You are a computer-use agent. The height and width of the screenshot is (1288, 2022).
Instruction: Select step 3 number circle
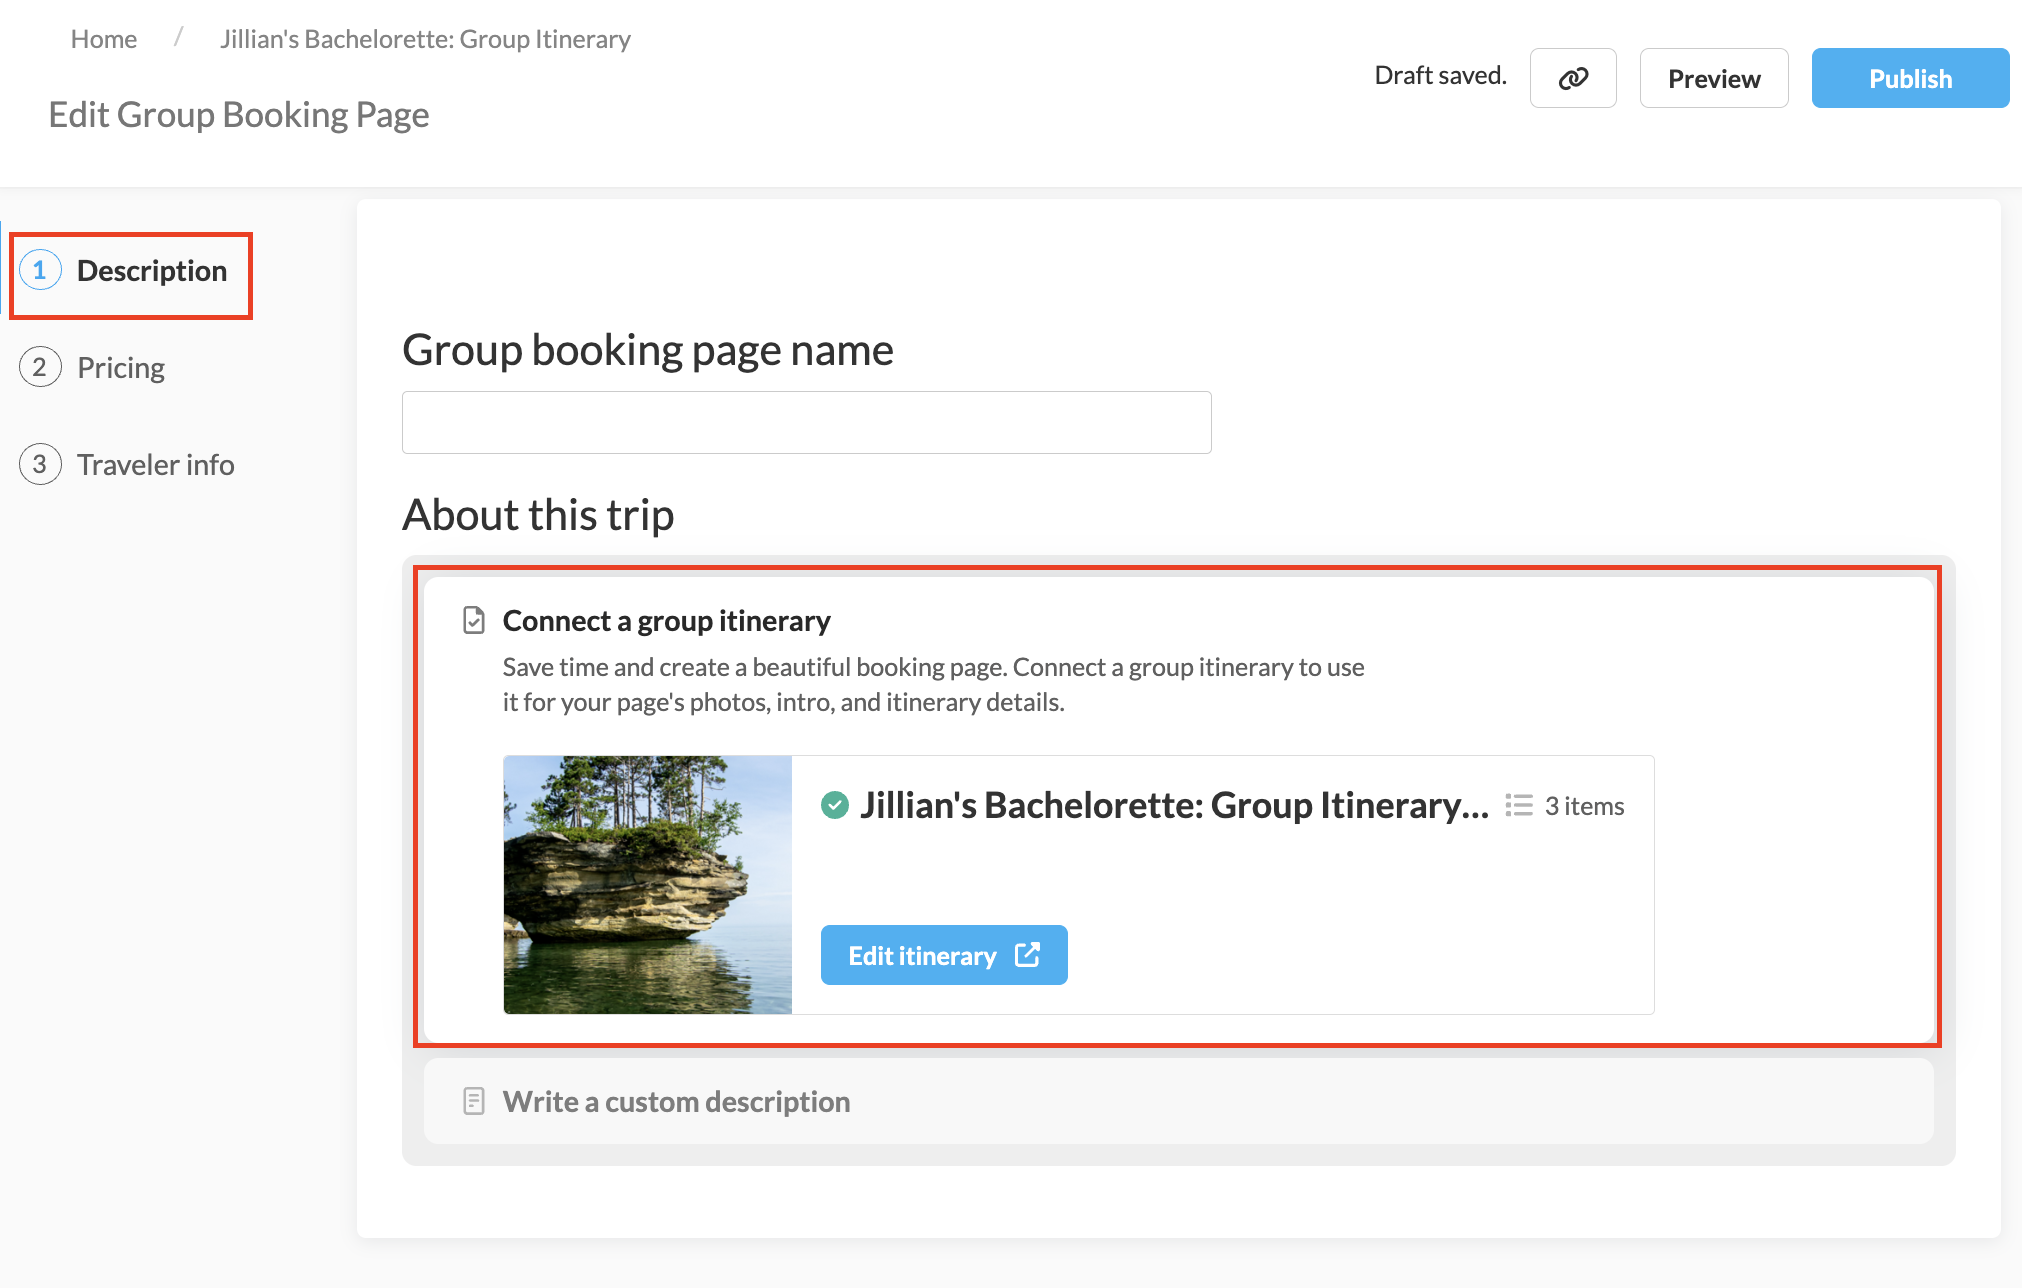click(x=40, y=464)
